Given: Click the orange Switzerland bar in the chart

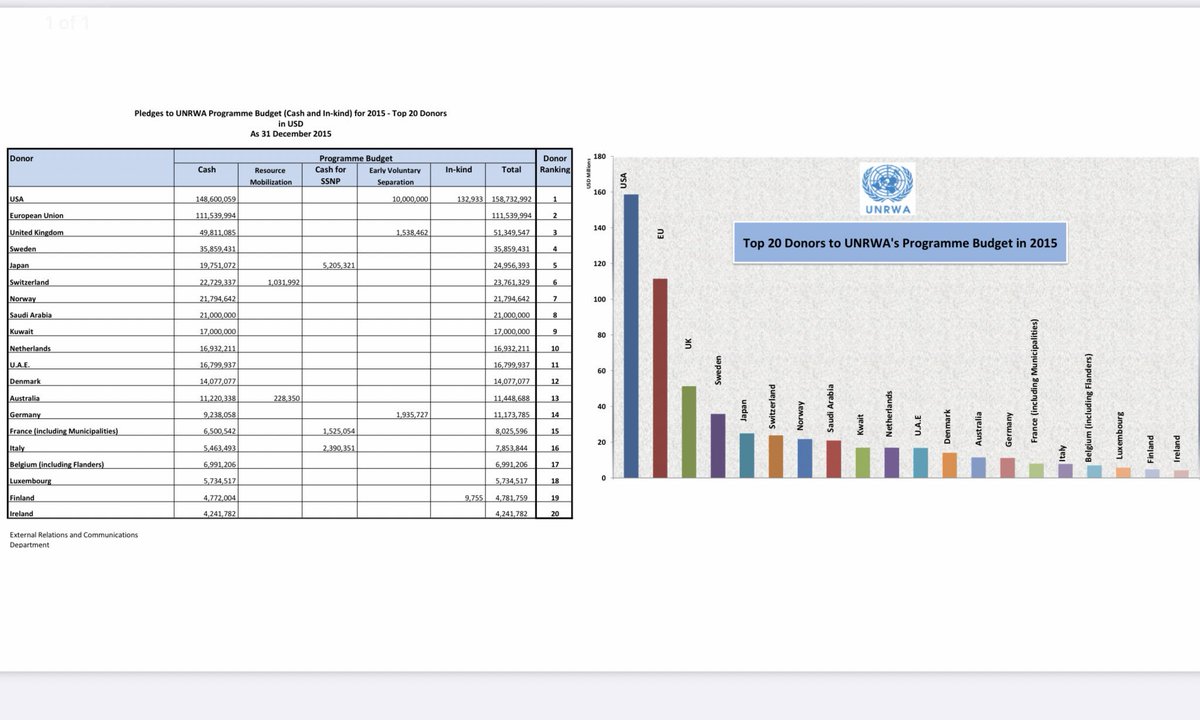Looking at the screenshot, I should click(776, 456).
